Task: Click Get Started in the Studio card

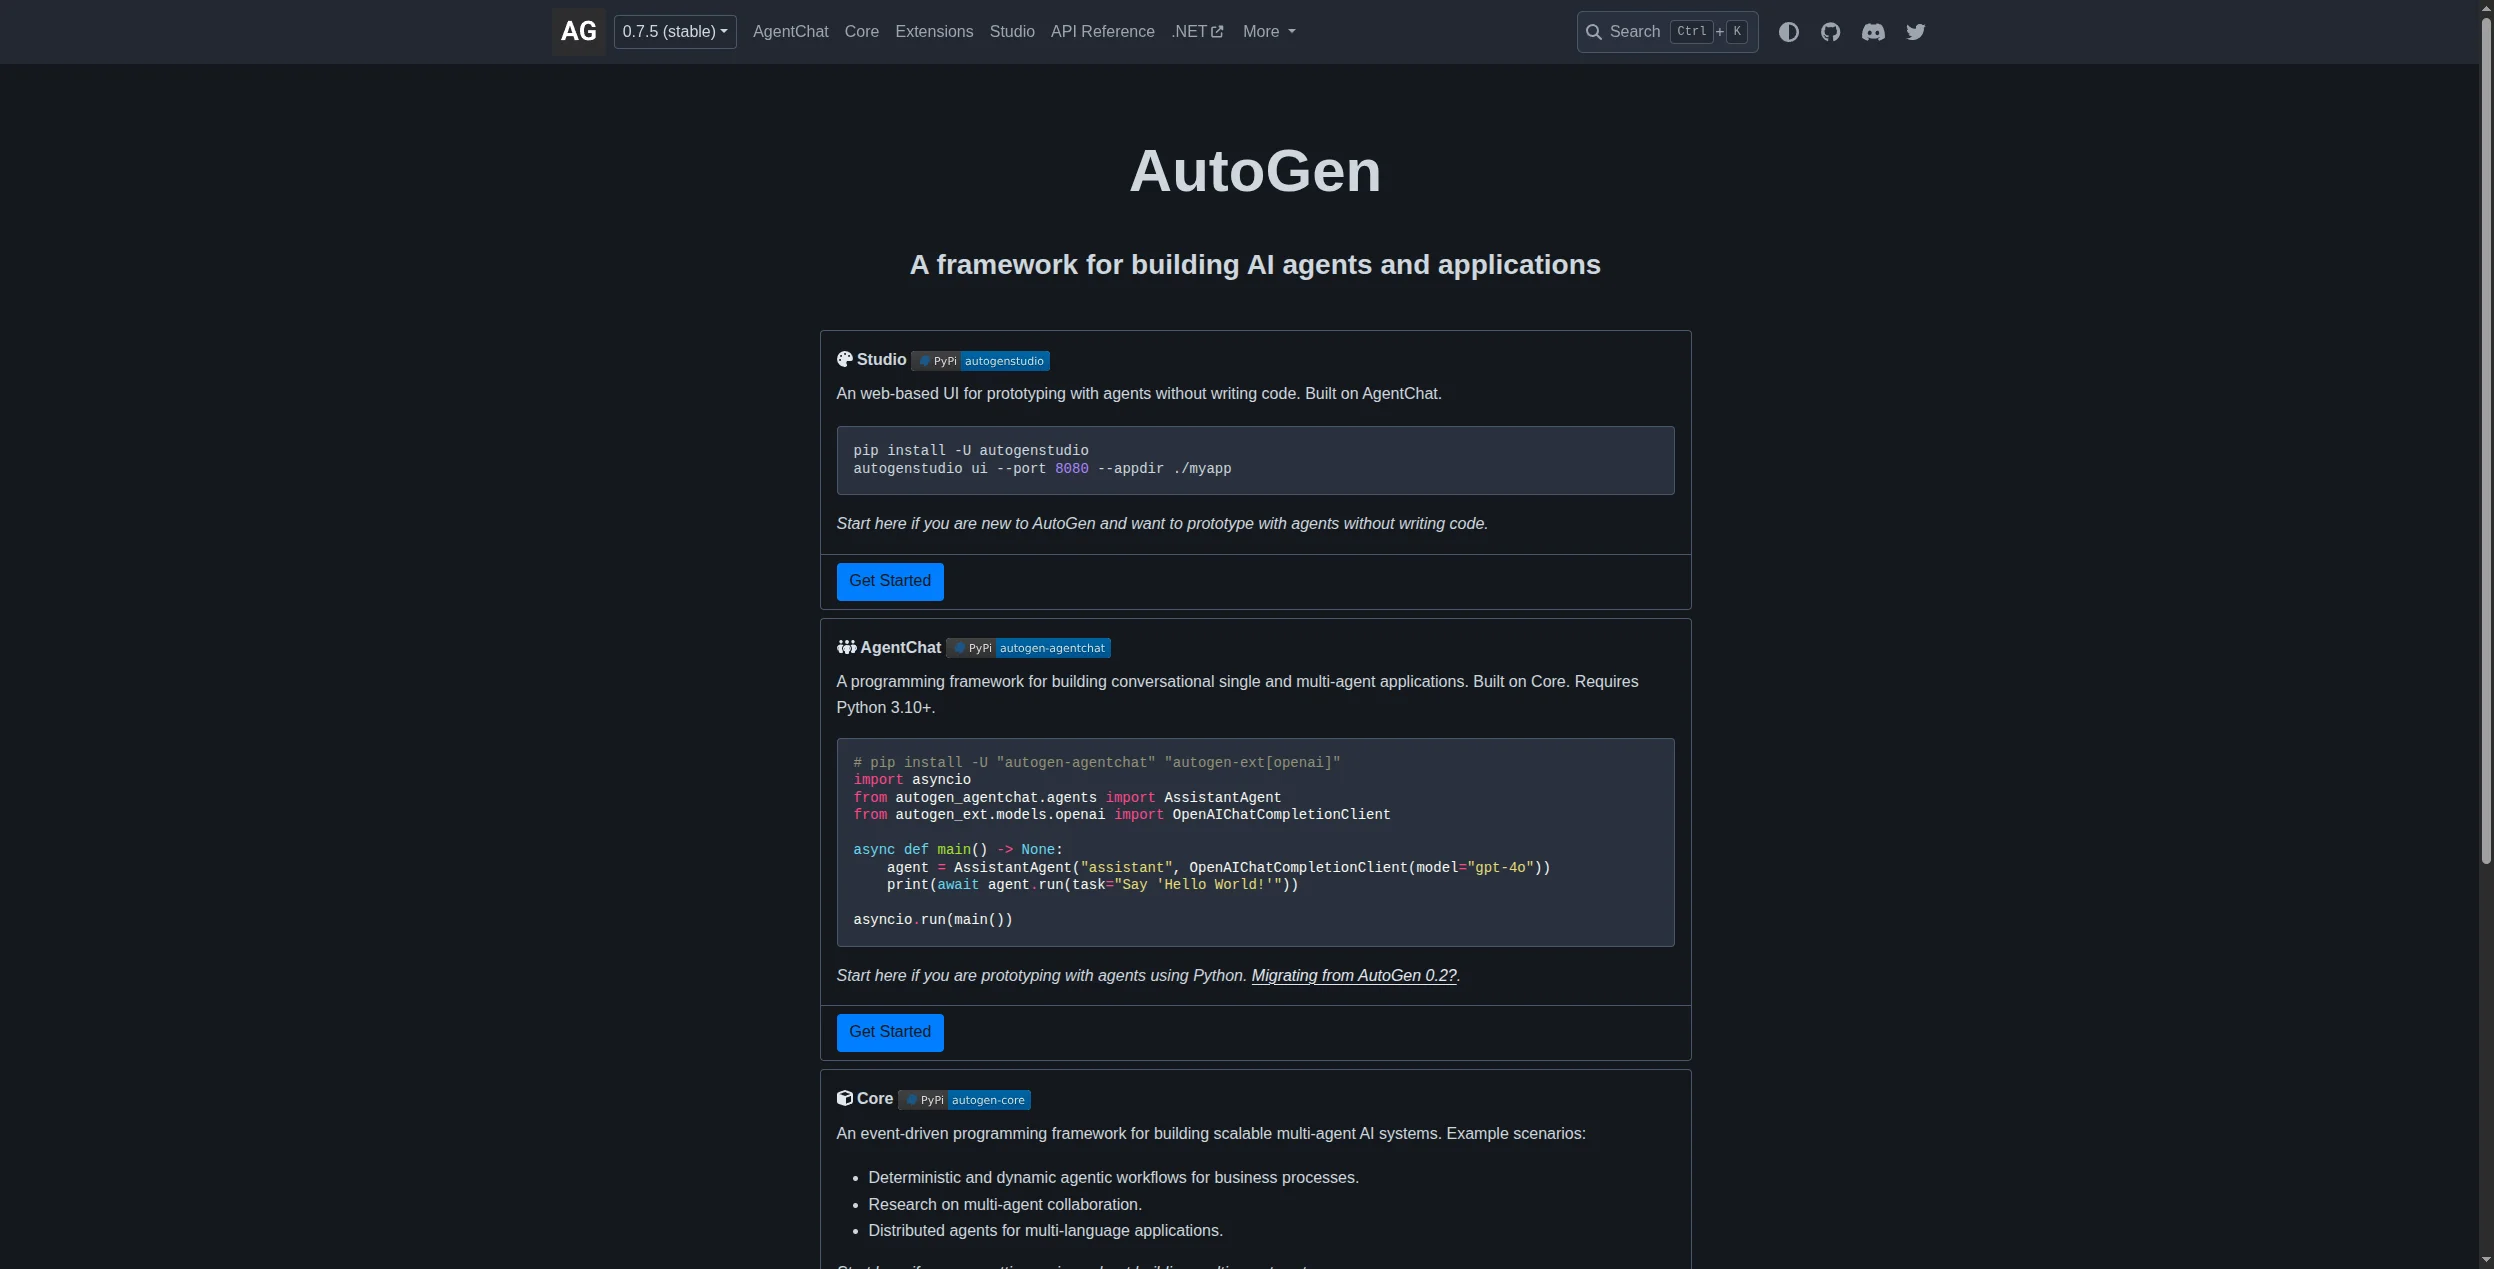Action: click(890, 581)
